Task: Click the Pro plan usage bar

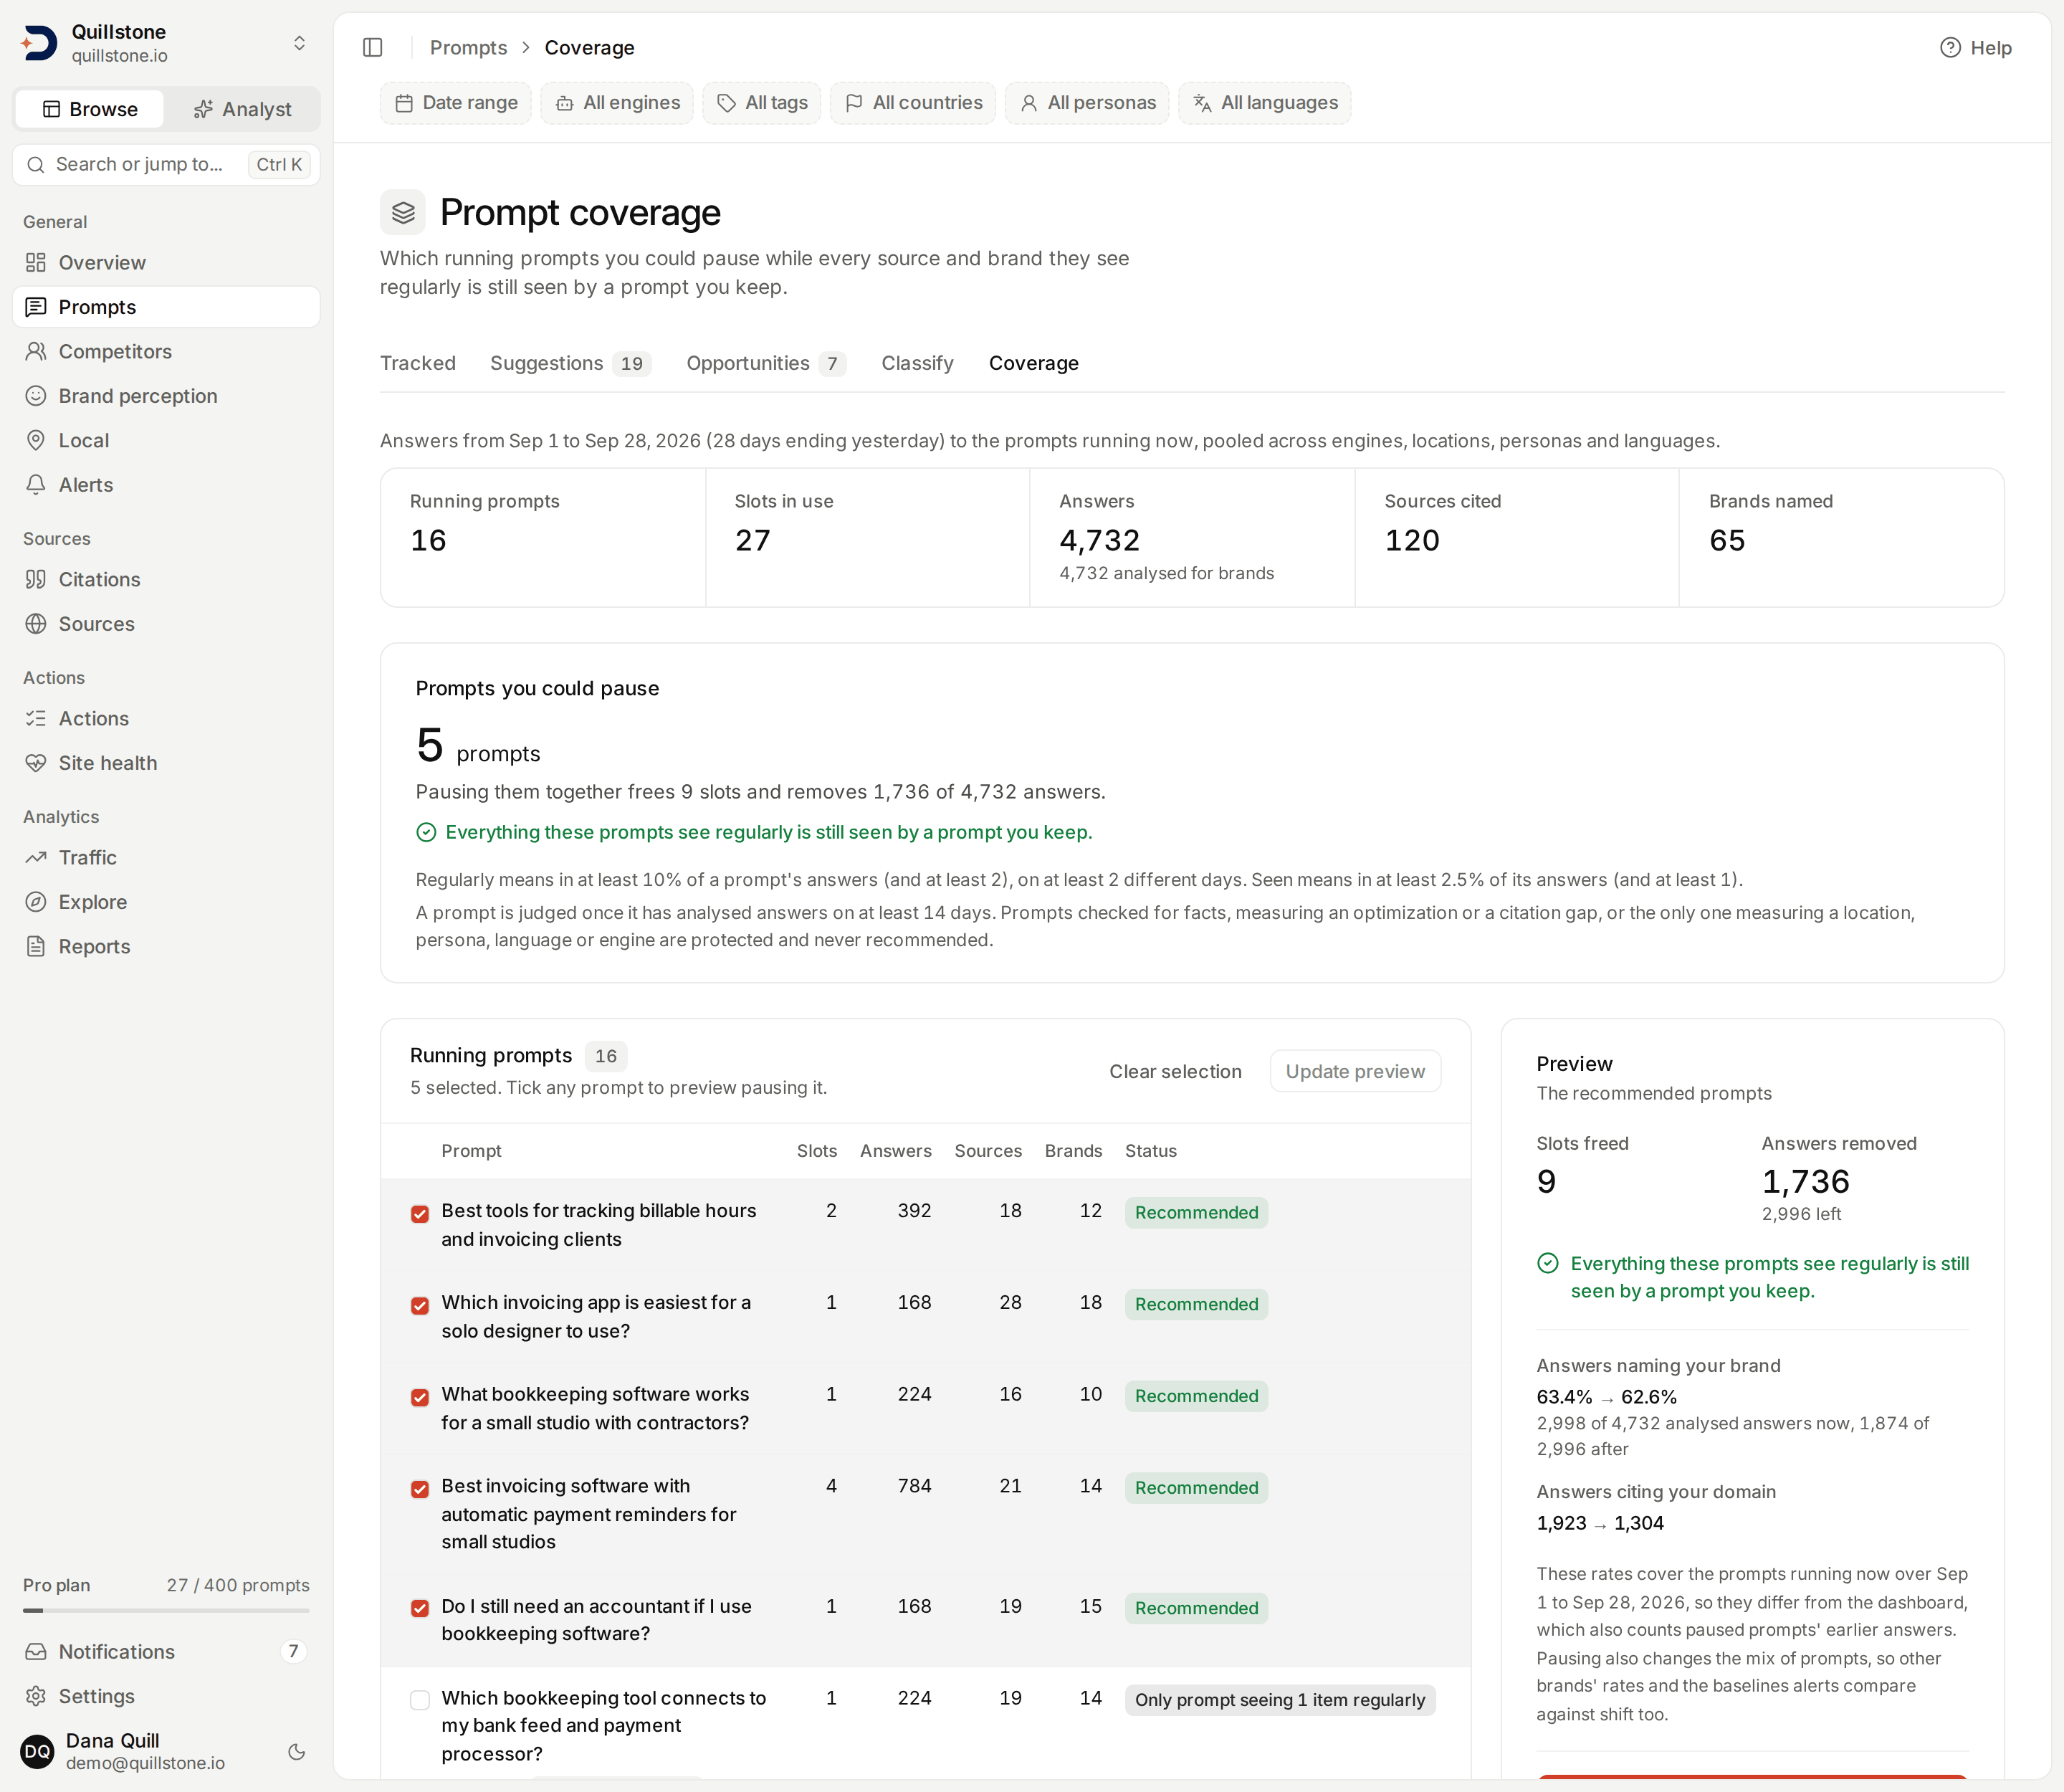Action: 166,1610
